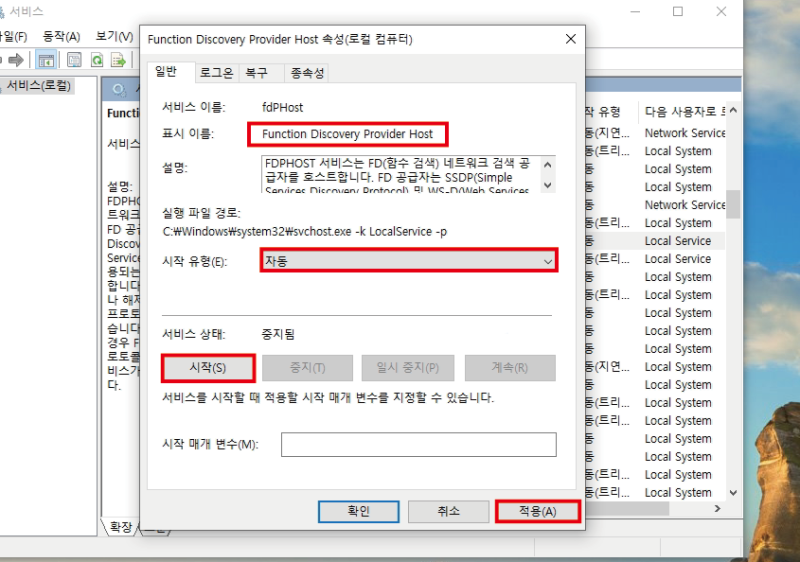Click services list scroll down arrow
The height and width of the screenshot is (562, 800).
tap(733, 493)
